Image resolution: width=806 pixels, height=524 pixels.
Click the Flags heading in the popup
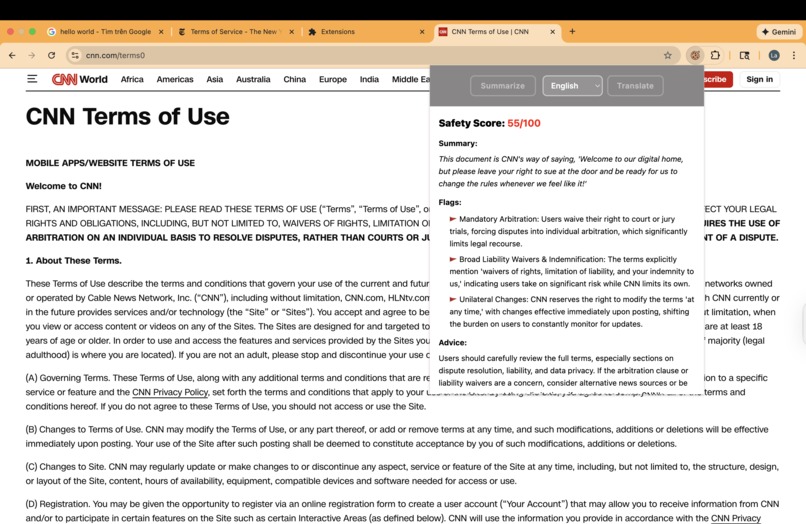click(450, 203)
